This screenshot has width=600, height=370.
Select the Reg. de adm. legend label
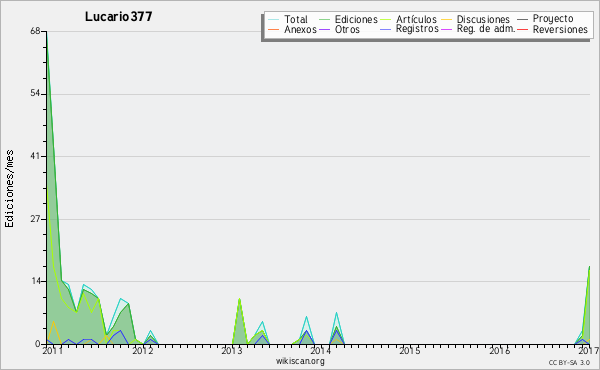click(486, 29)
